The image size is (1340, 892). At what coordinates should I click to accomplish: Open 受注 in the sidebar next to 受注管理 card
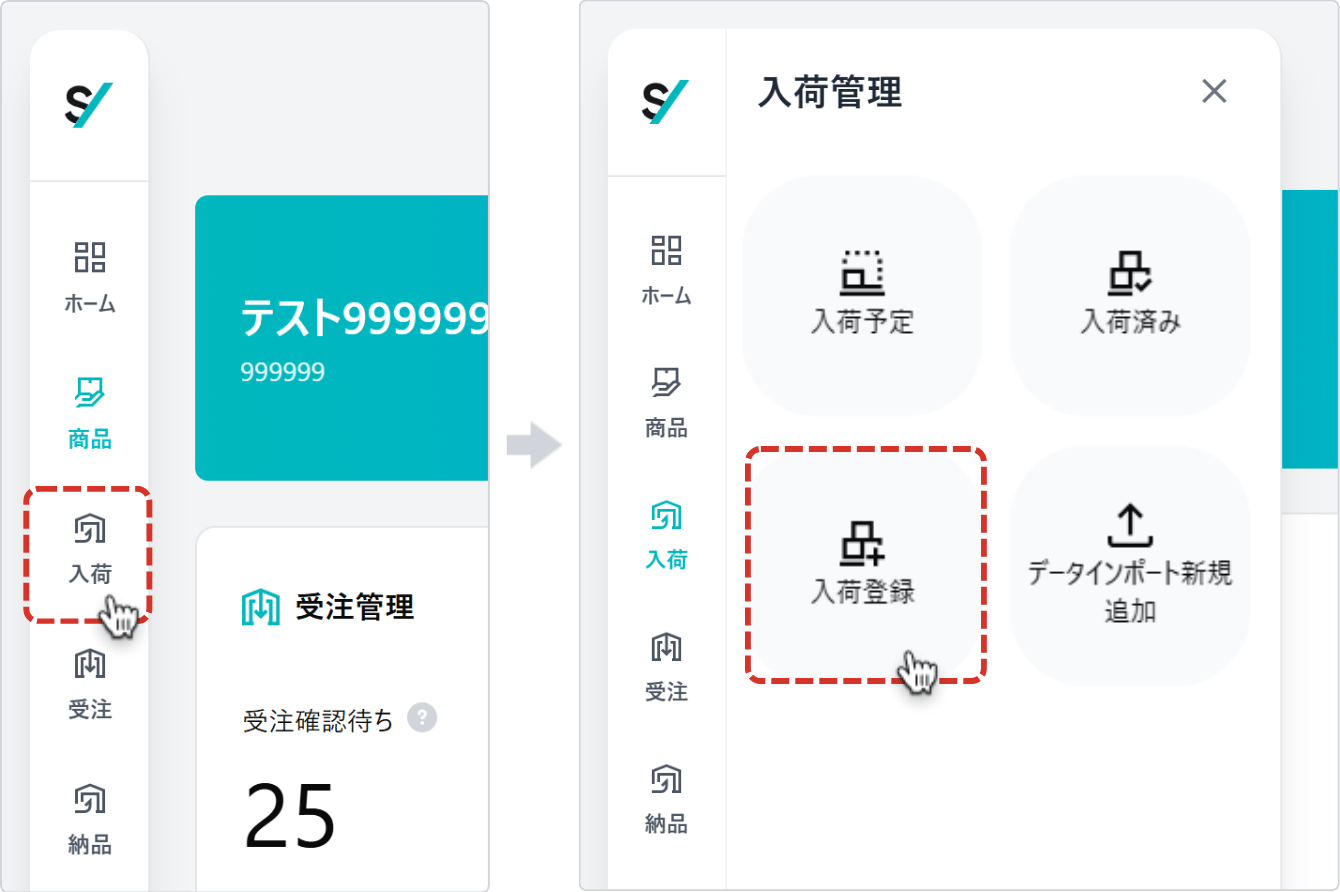[90, 684]
